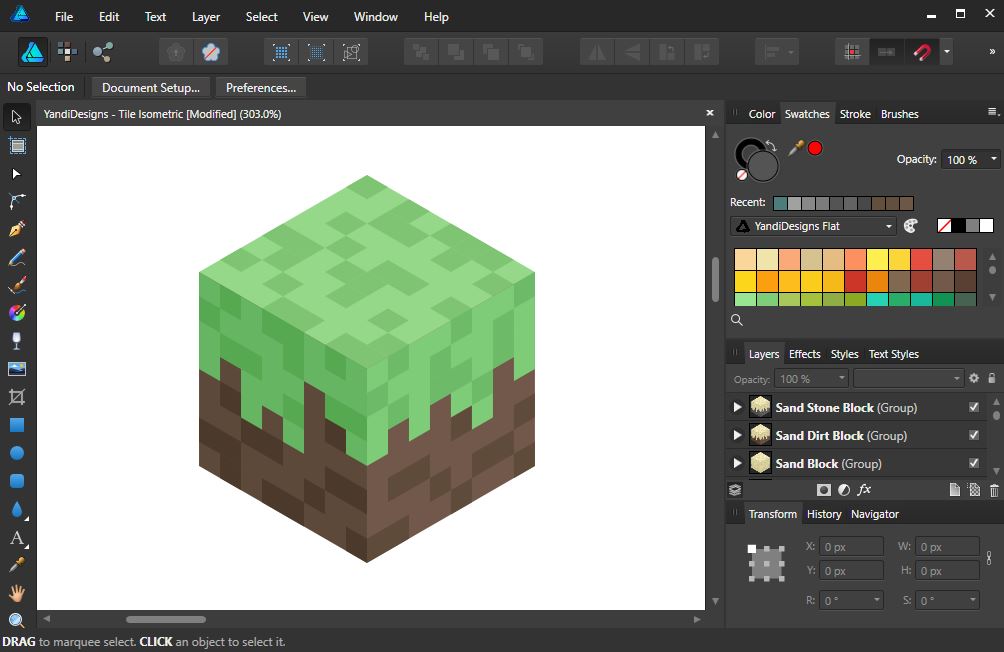Toggle the width-height aspect ratio link

pyautogui.click(x=989, y=558)
